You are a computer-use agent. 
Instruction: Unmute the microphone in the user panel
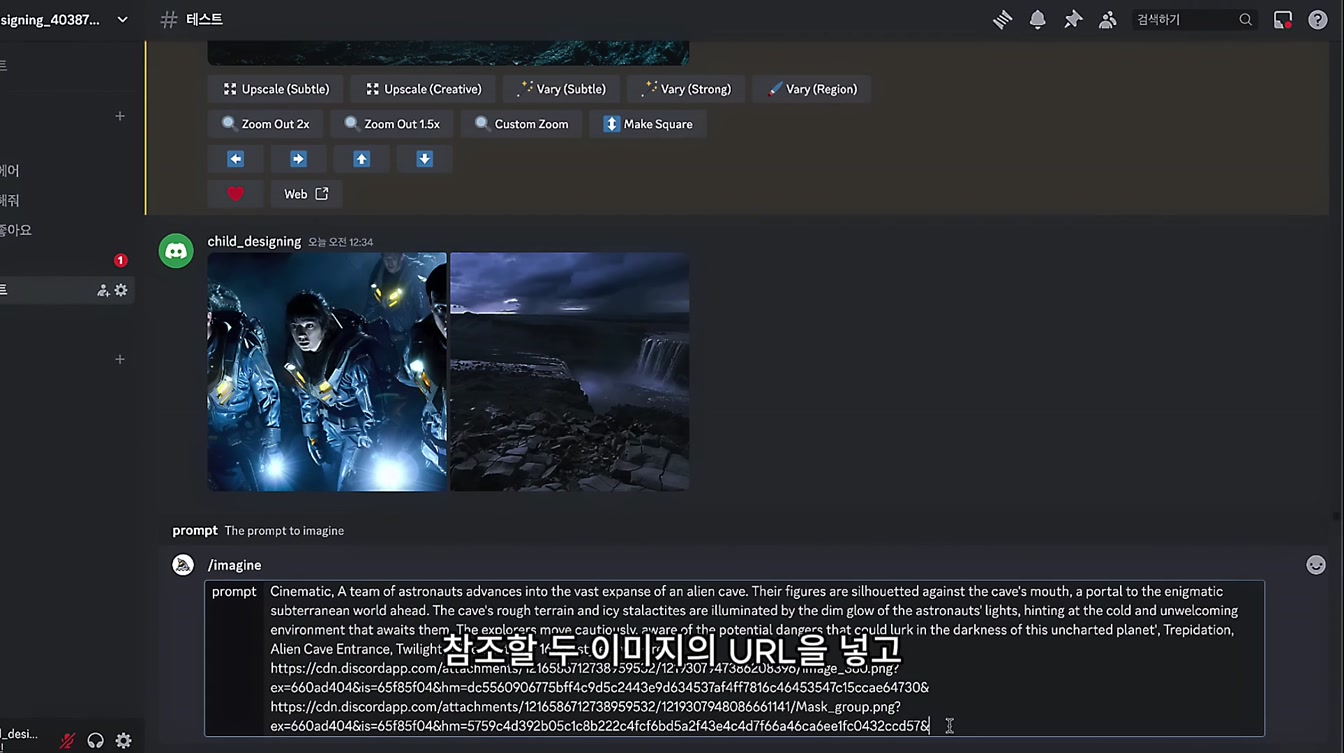pyautogui.click(x=68, y=741)
